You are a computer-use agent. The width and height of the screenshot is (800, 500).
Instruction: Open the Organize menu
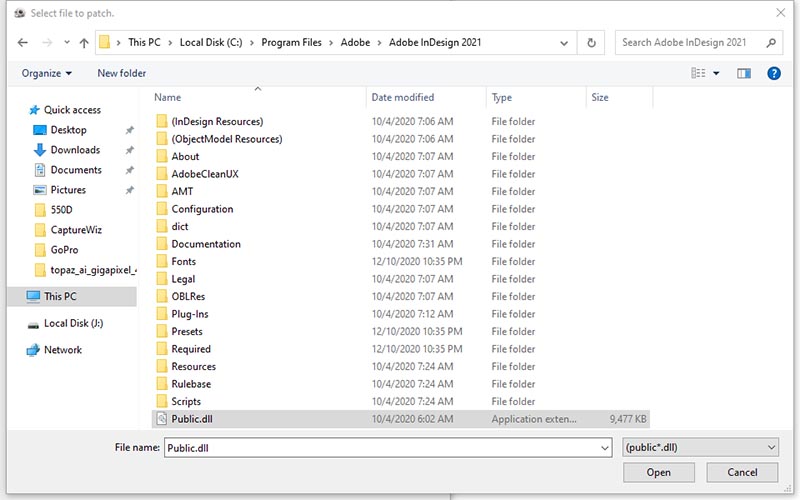46,73
